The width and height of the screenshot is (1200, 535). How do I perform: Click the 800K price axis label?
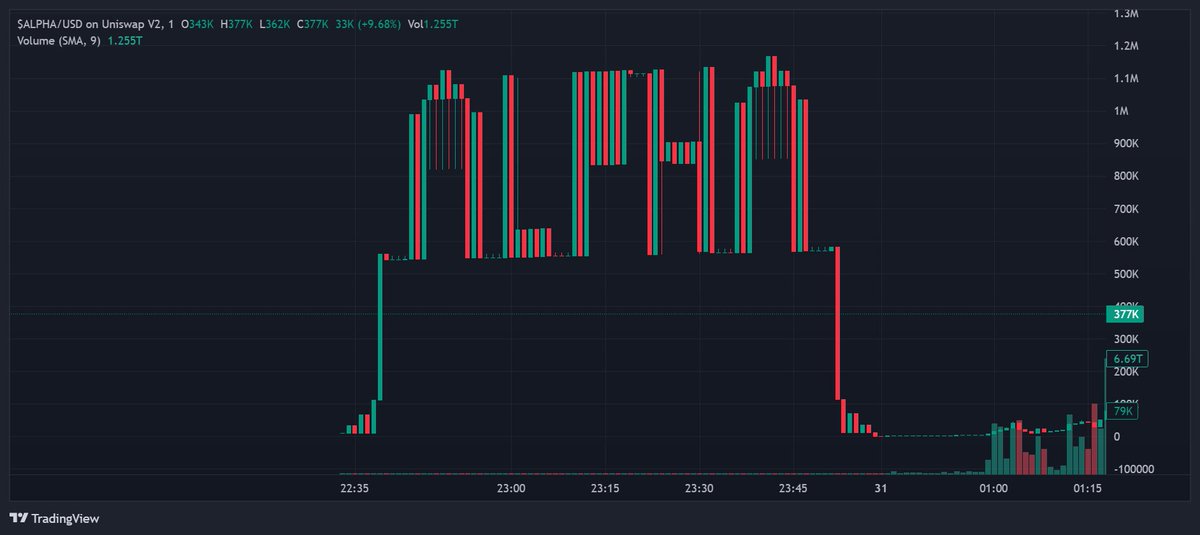click(x=1126, y=176)
